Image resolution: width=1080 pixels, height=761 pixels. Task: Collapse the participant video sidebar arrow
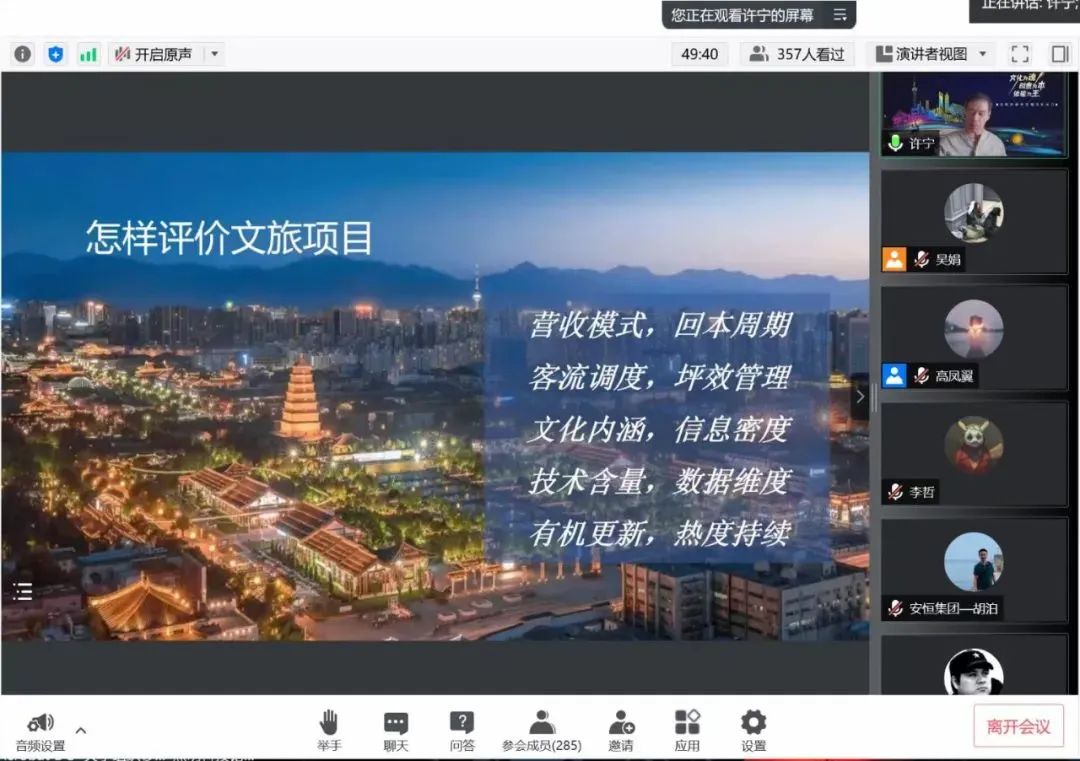(859, 396)
